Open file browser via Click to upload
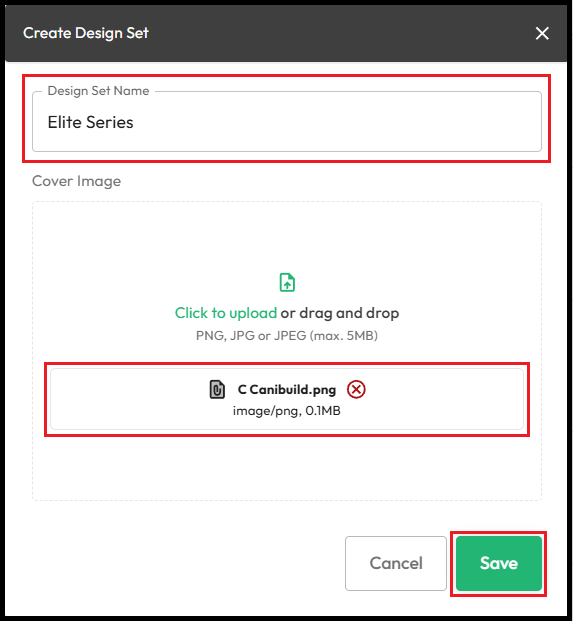 tap(226, 313)
